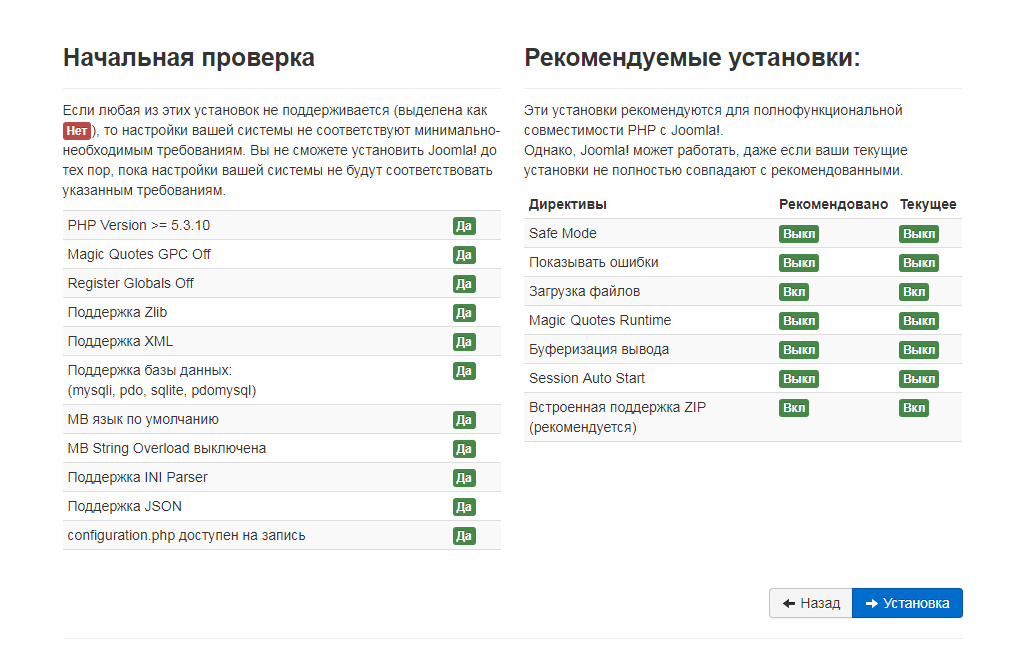Click the current Вкл badge for поддержка ZIP

(x=914, y=408)
